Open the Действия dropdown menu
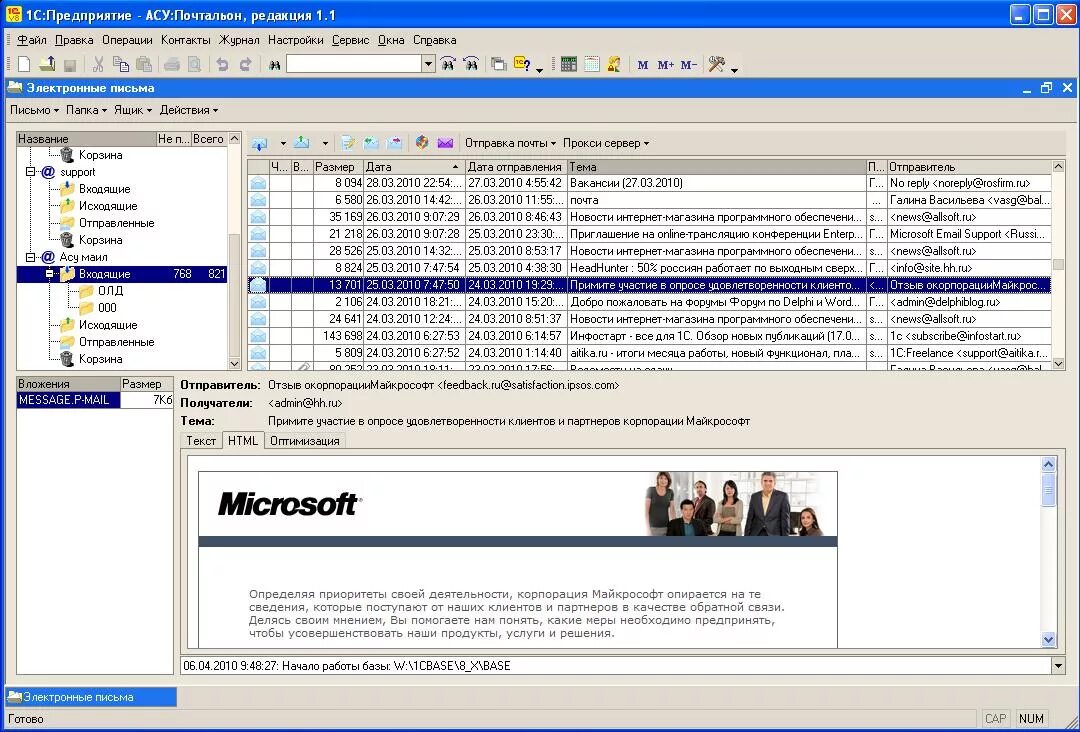Screen dimensions: 1080x732 click(x=189, y=110)
